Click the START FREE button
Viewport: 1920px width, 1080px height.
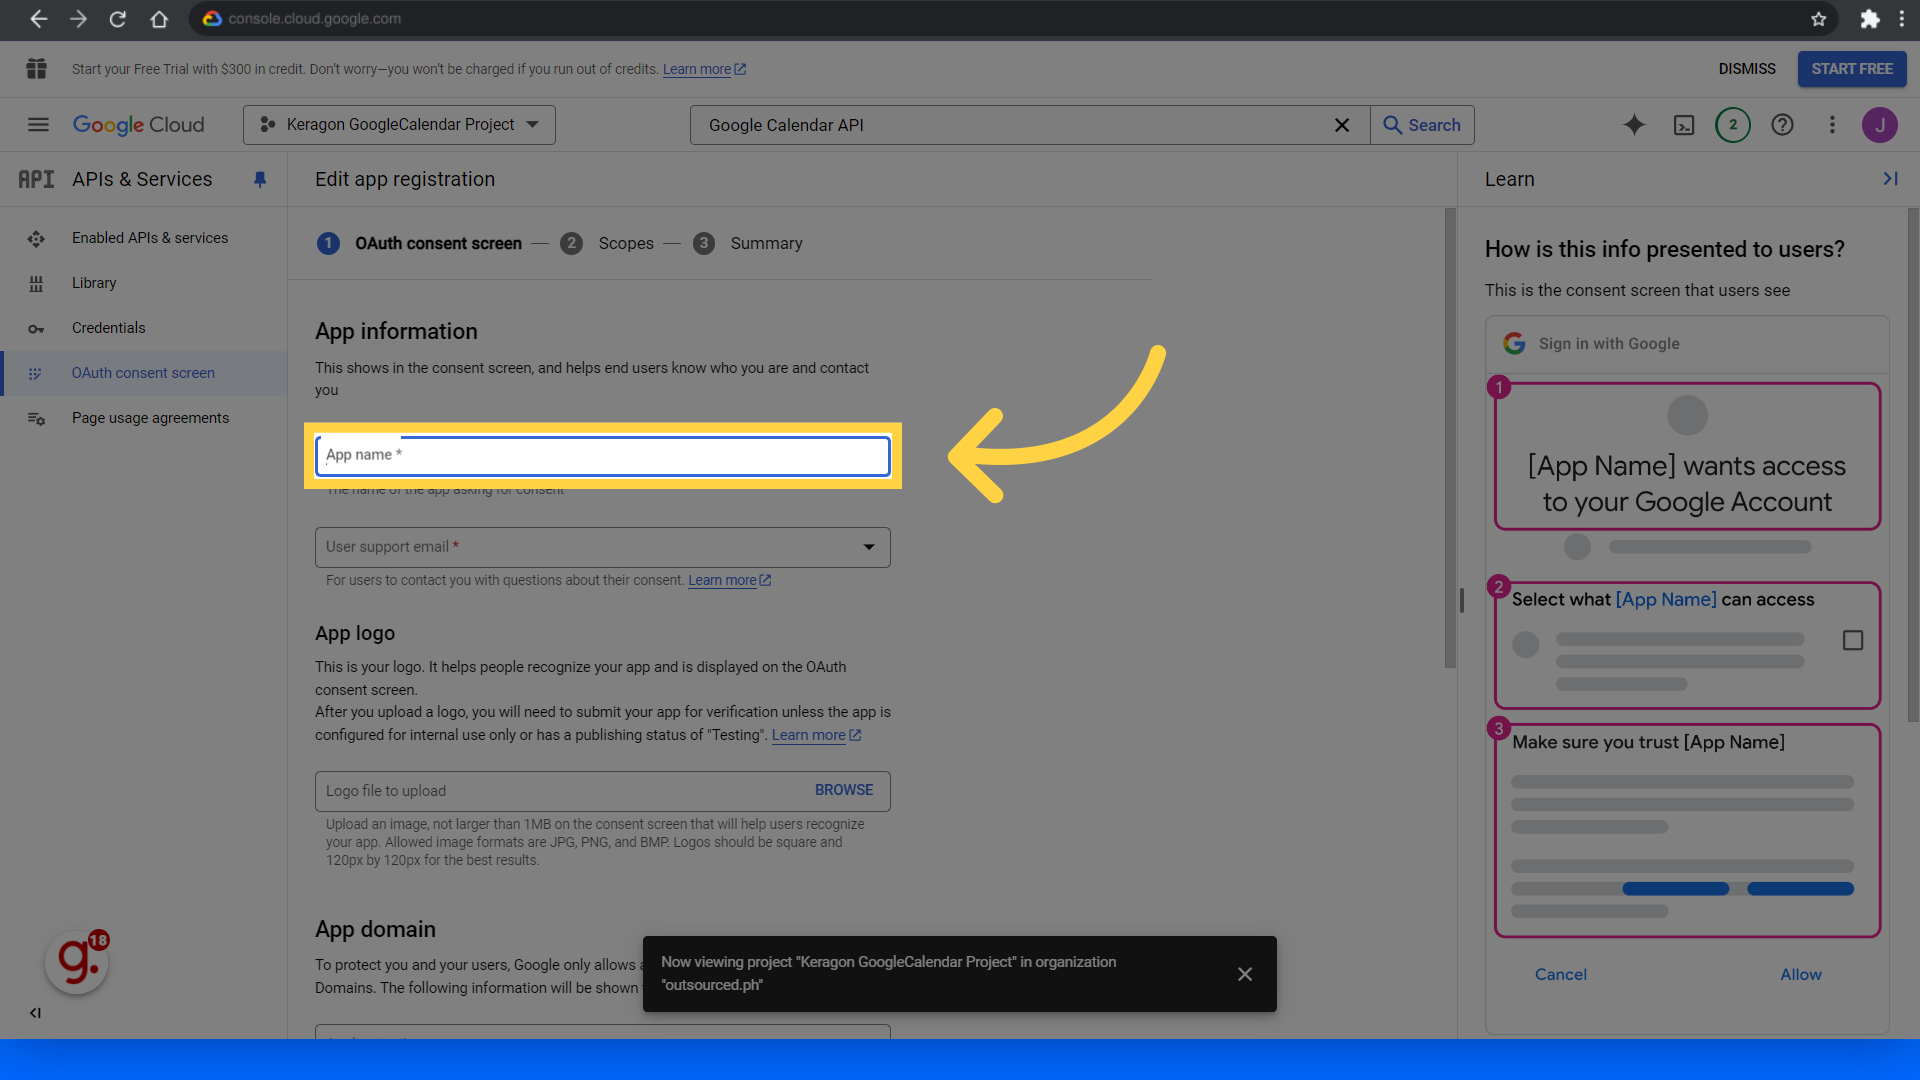(1852, 69)
